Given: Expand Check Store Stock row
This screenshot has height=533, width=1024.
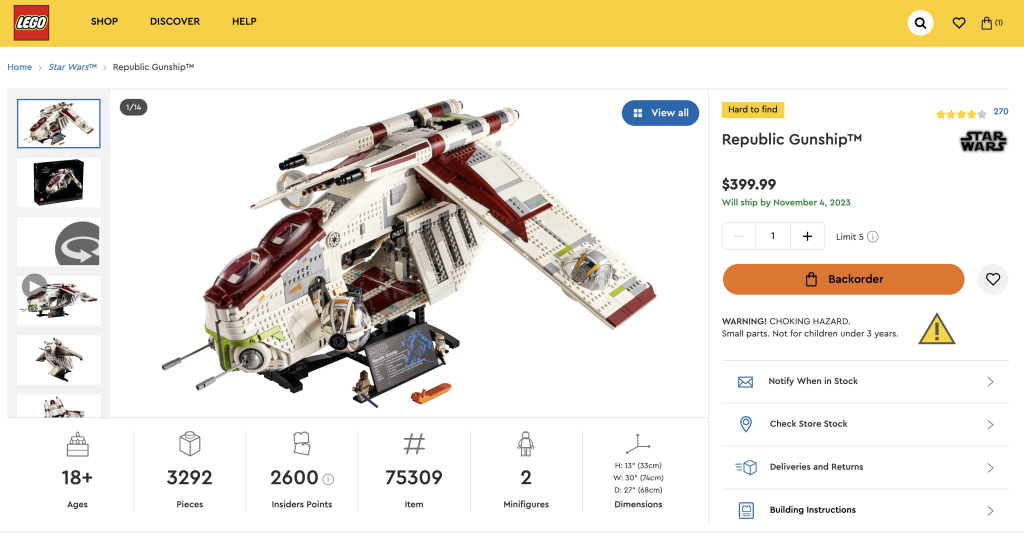Looking at the screenshot, I should click(865, 424).
